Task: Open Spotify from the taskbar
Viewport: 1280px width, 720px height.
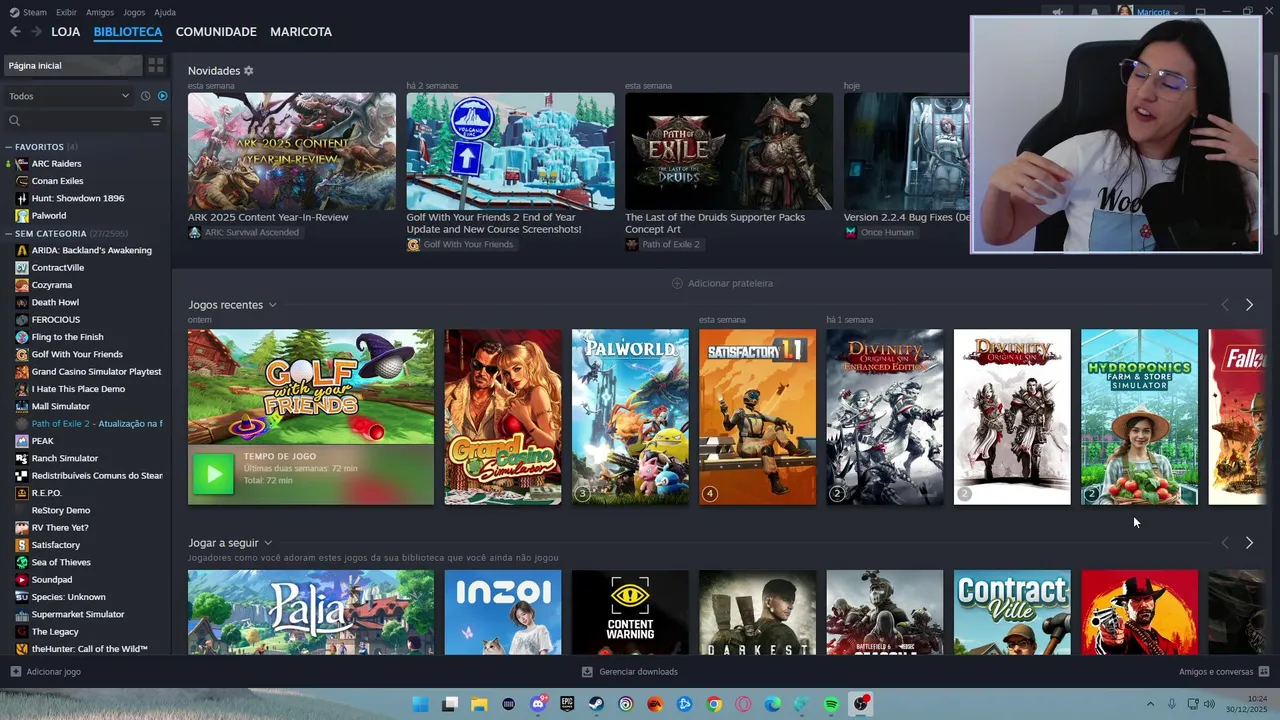Action: tap(831, 704)
